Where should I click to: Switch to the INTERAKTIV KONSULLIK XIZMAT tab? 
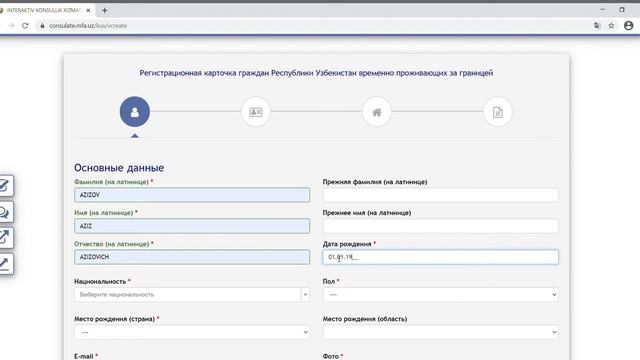pyautogui.click(x=45, y=10)
